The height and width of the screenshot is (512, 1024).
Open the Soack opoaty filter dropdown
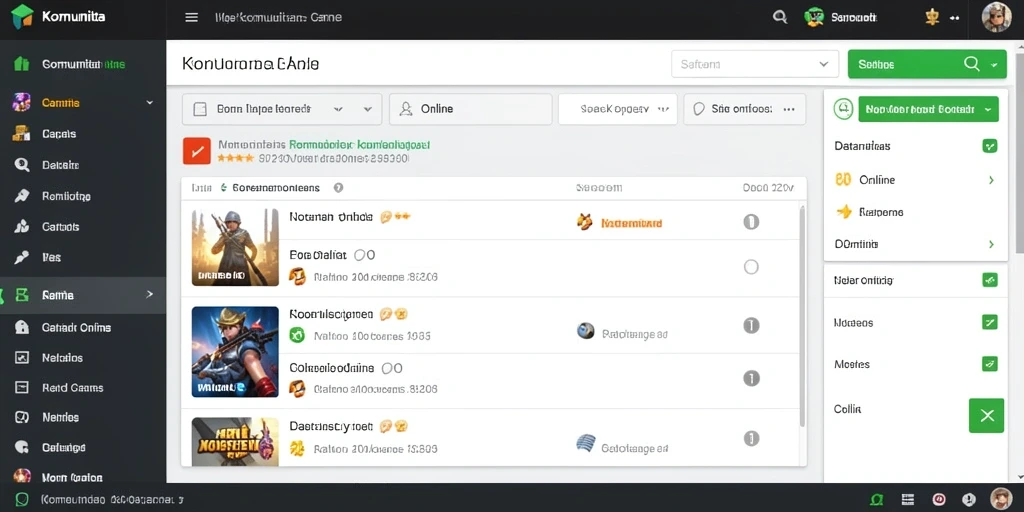point(618,109)
